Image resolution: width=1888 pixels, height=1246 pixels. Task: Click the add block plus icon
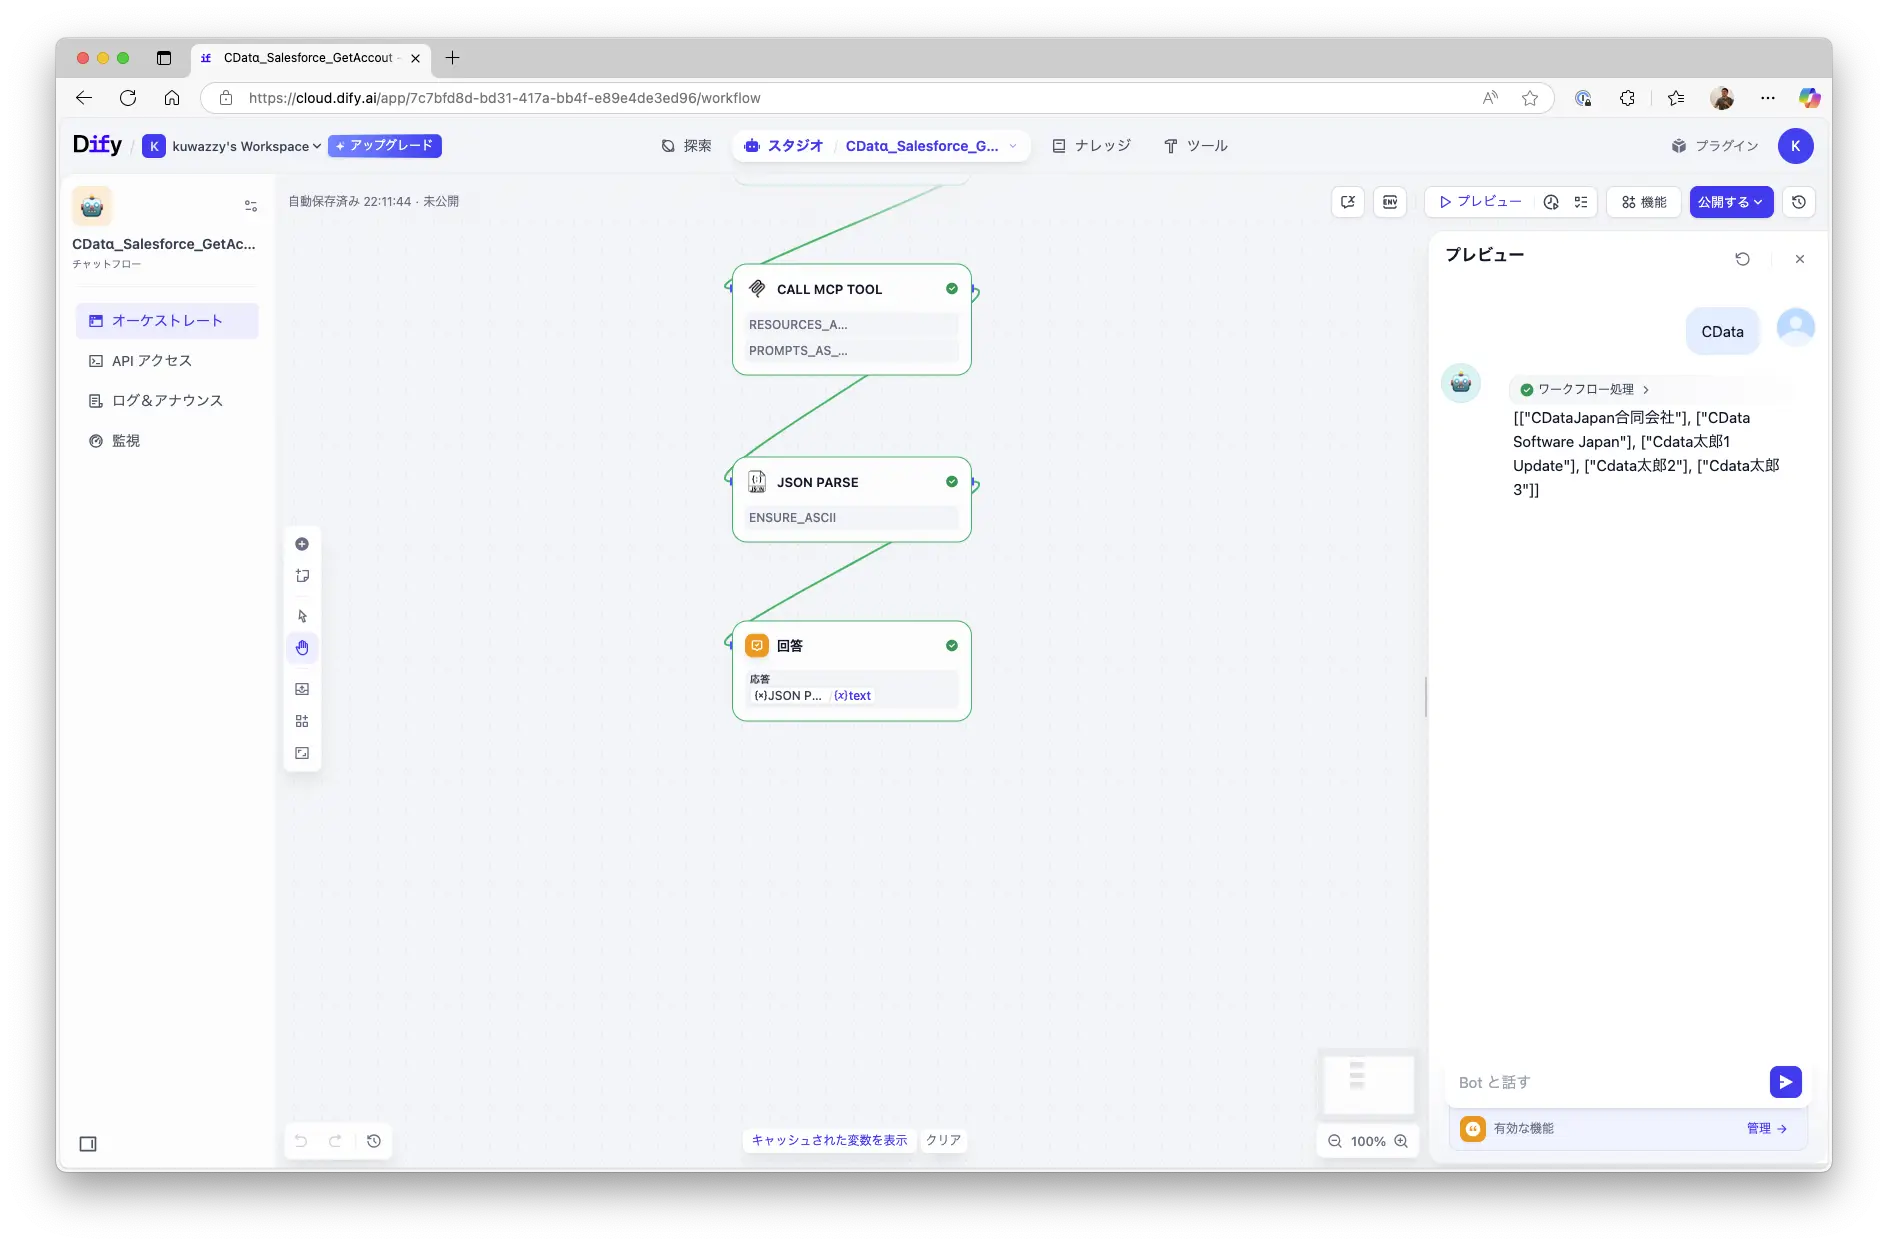302,544
